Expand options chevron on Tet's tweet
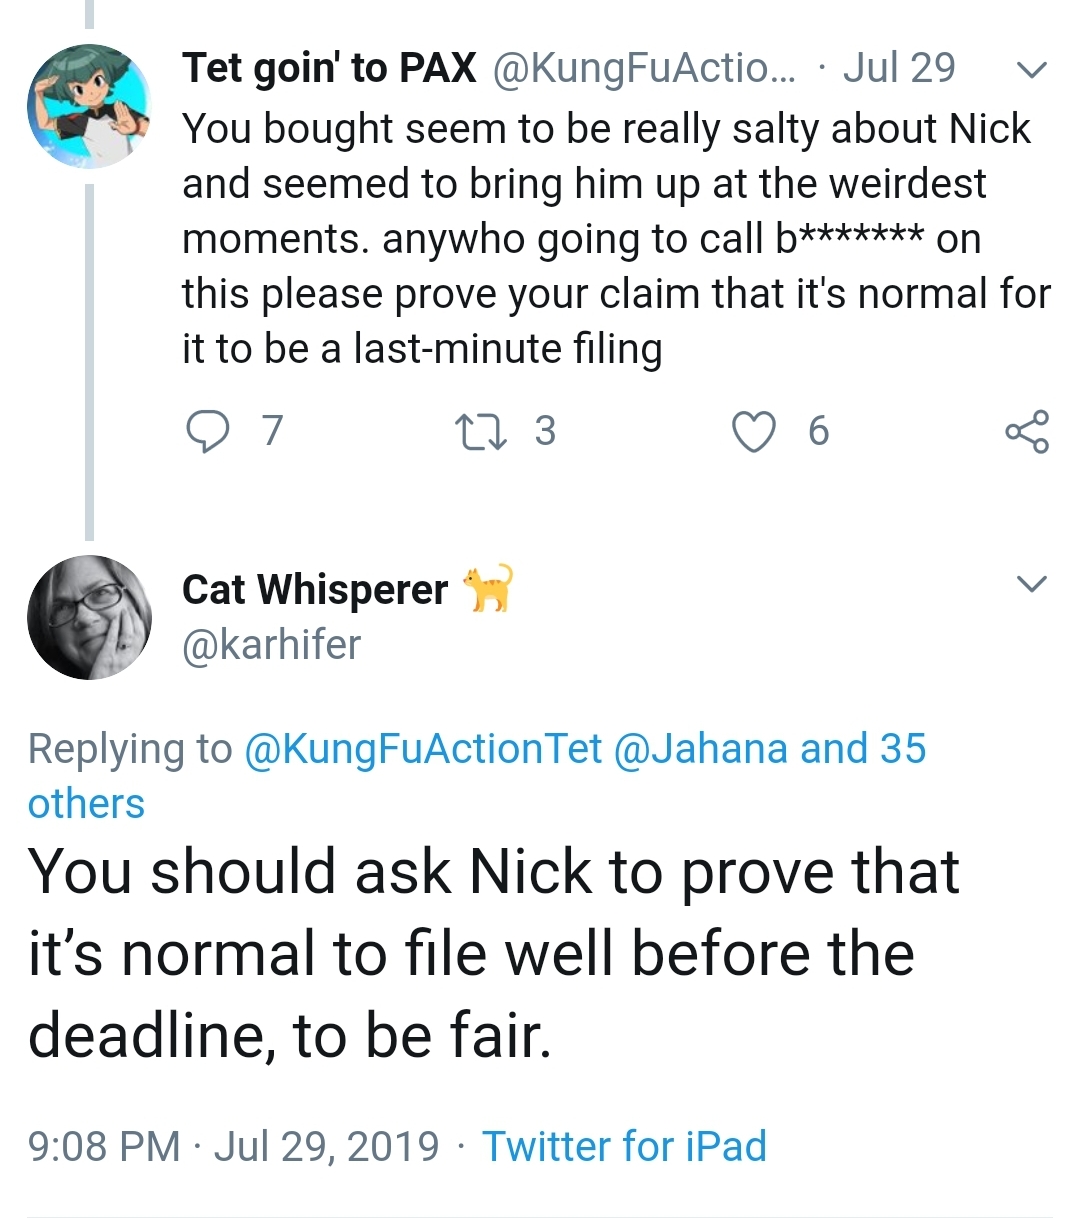Viewport: 1080px width, 1218px height. [x=1031, y=69]
